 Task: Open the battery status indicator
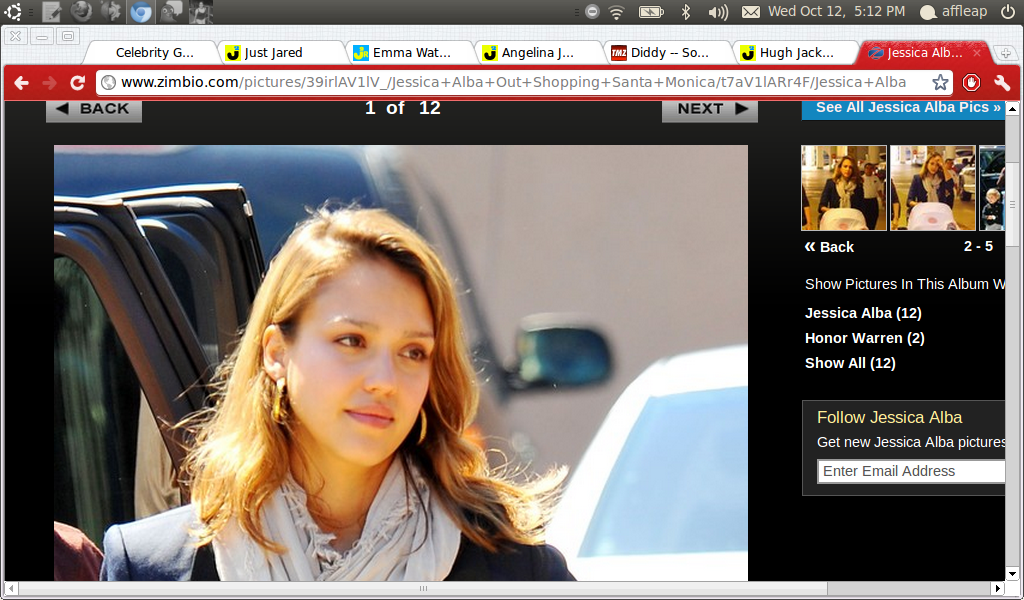click(651, 12)
